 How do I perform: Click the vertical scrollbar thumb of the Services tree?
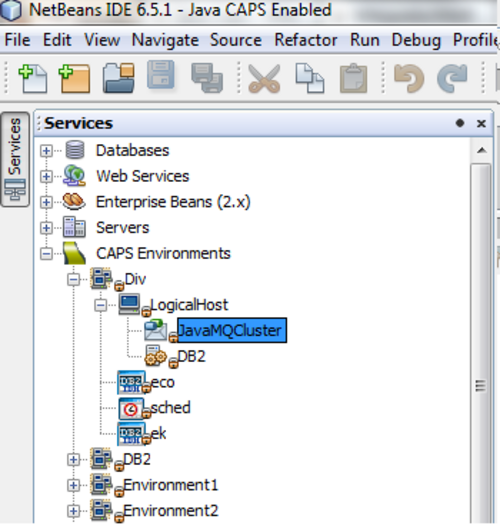click(x=481, y=344)
